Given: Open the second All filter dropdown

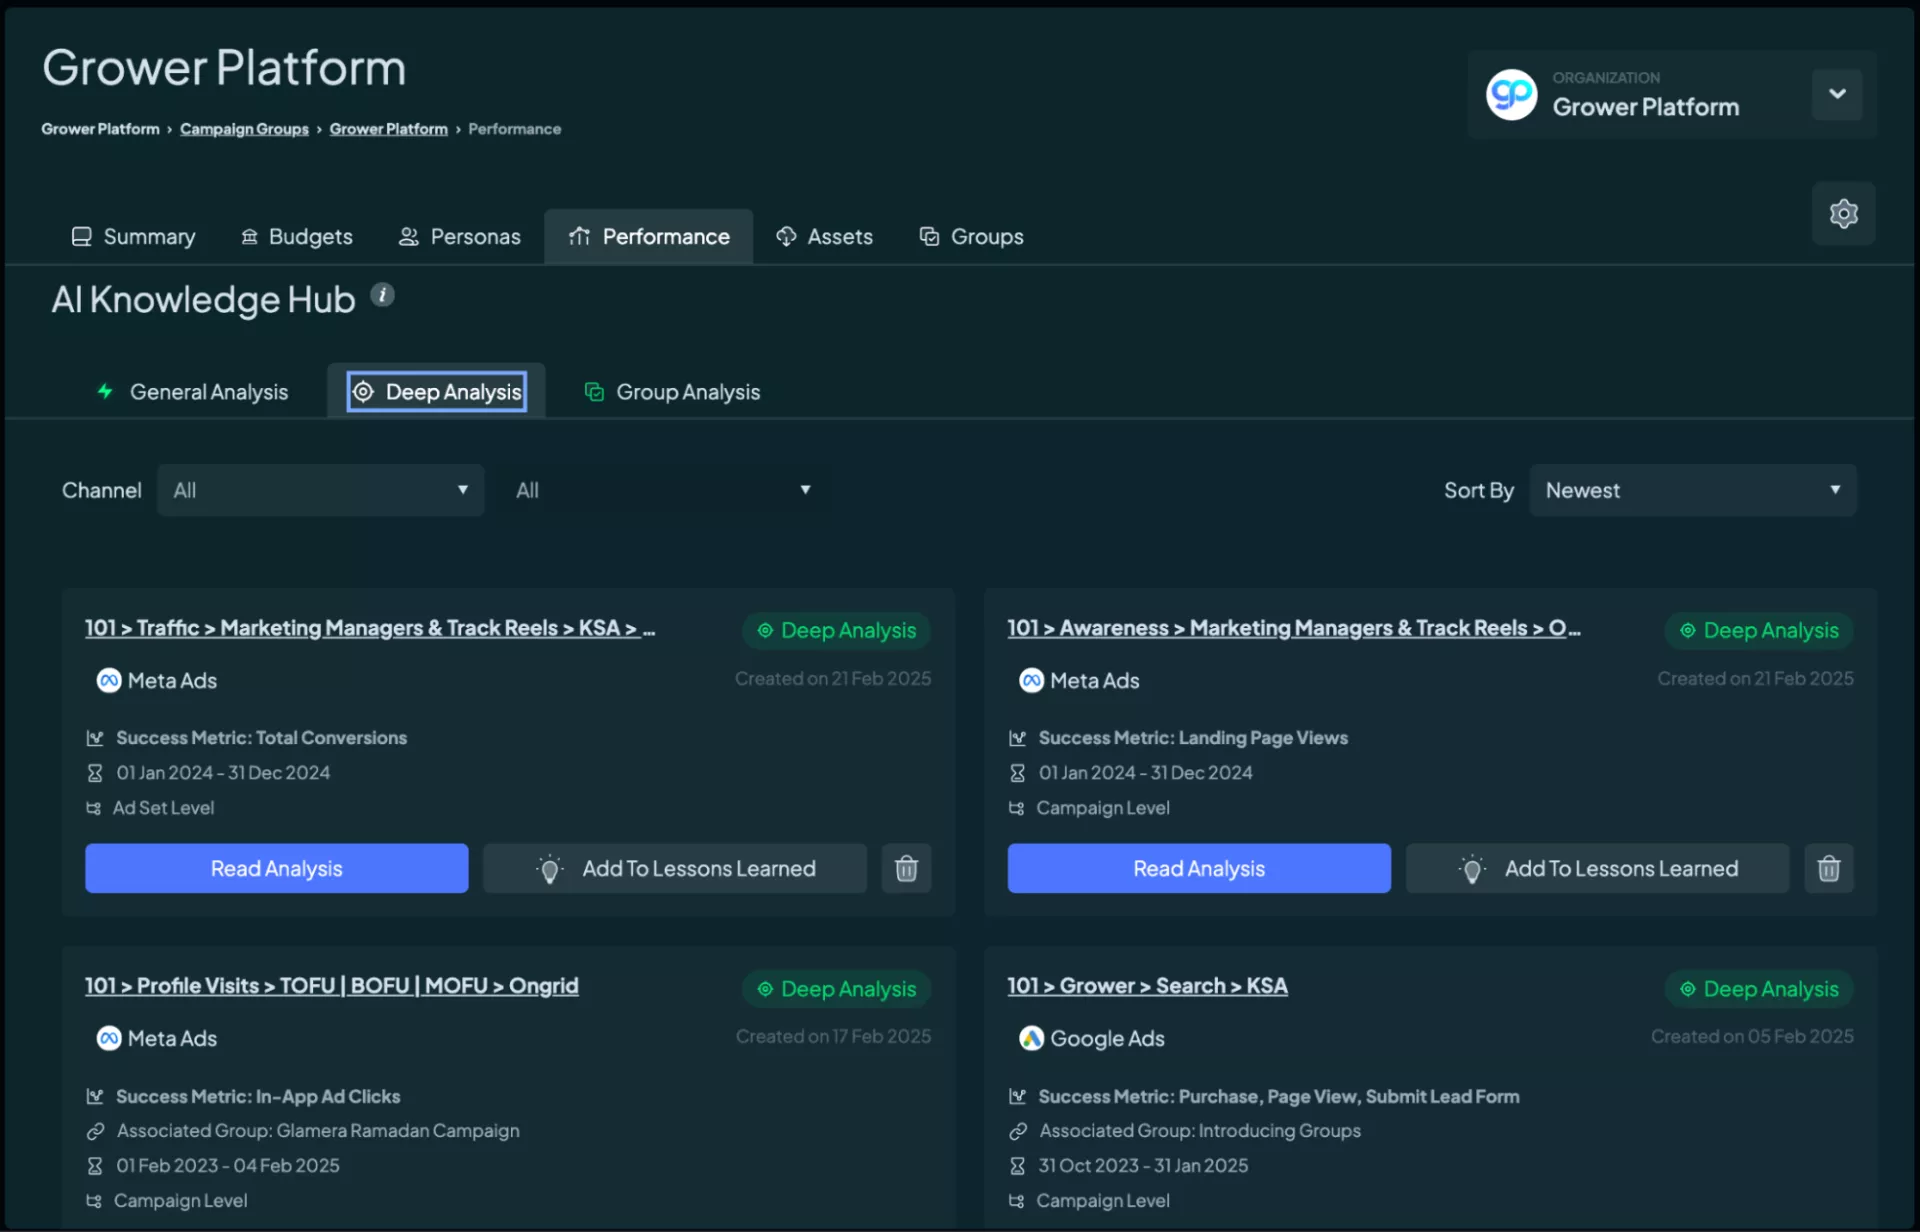Looking at the screenshot, I should coord(662,490).
